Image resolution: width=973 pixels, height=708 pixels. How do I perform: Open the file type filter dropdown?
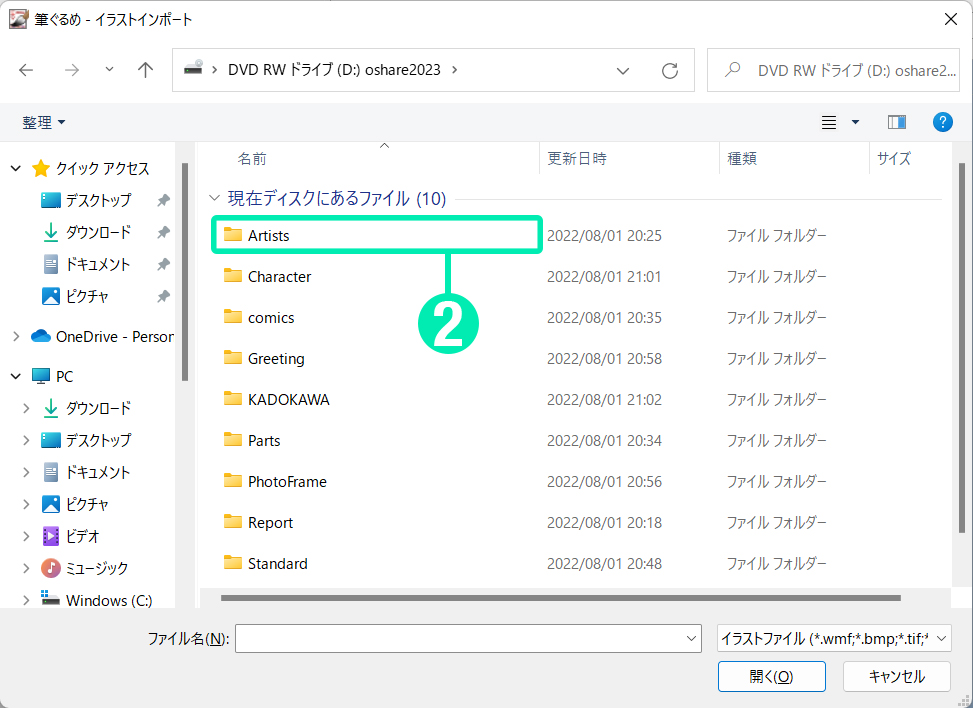[834, 639]
